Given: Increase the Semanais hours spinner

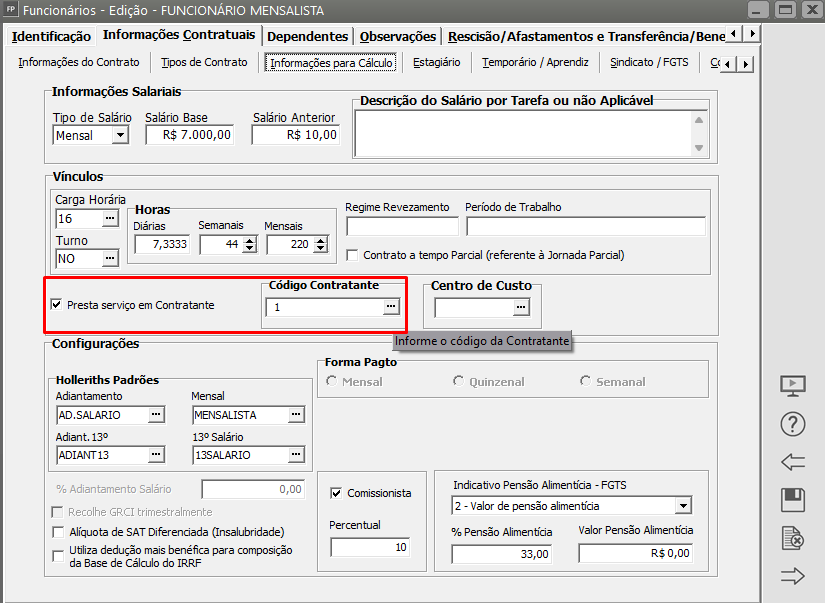Looking at the screenshot, I should click(x=249, y=240).
